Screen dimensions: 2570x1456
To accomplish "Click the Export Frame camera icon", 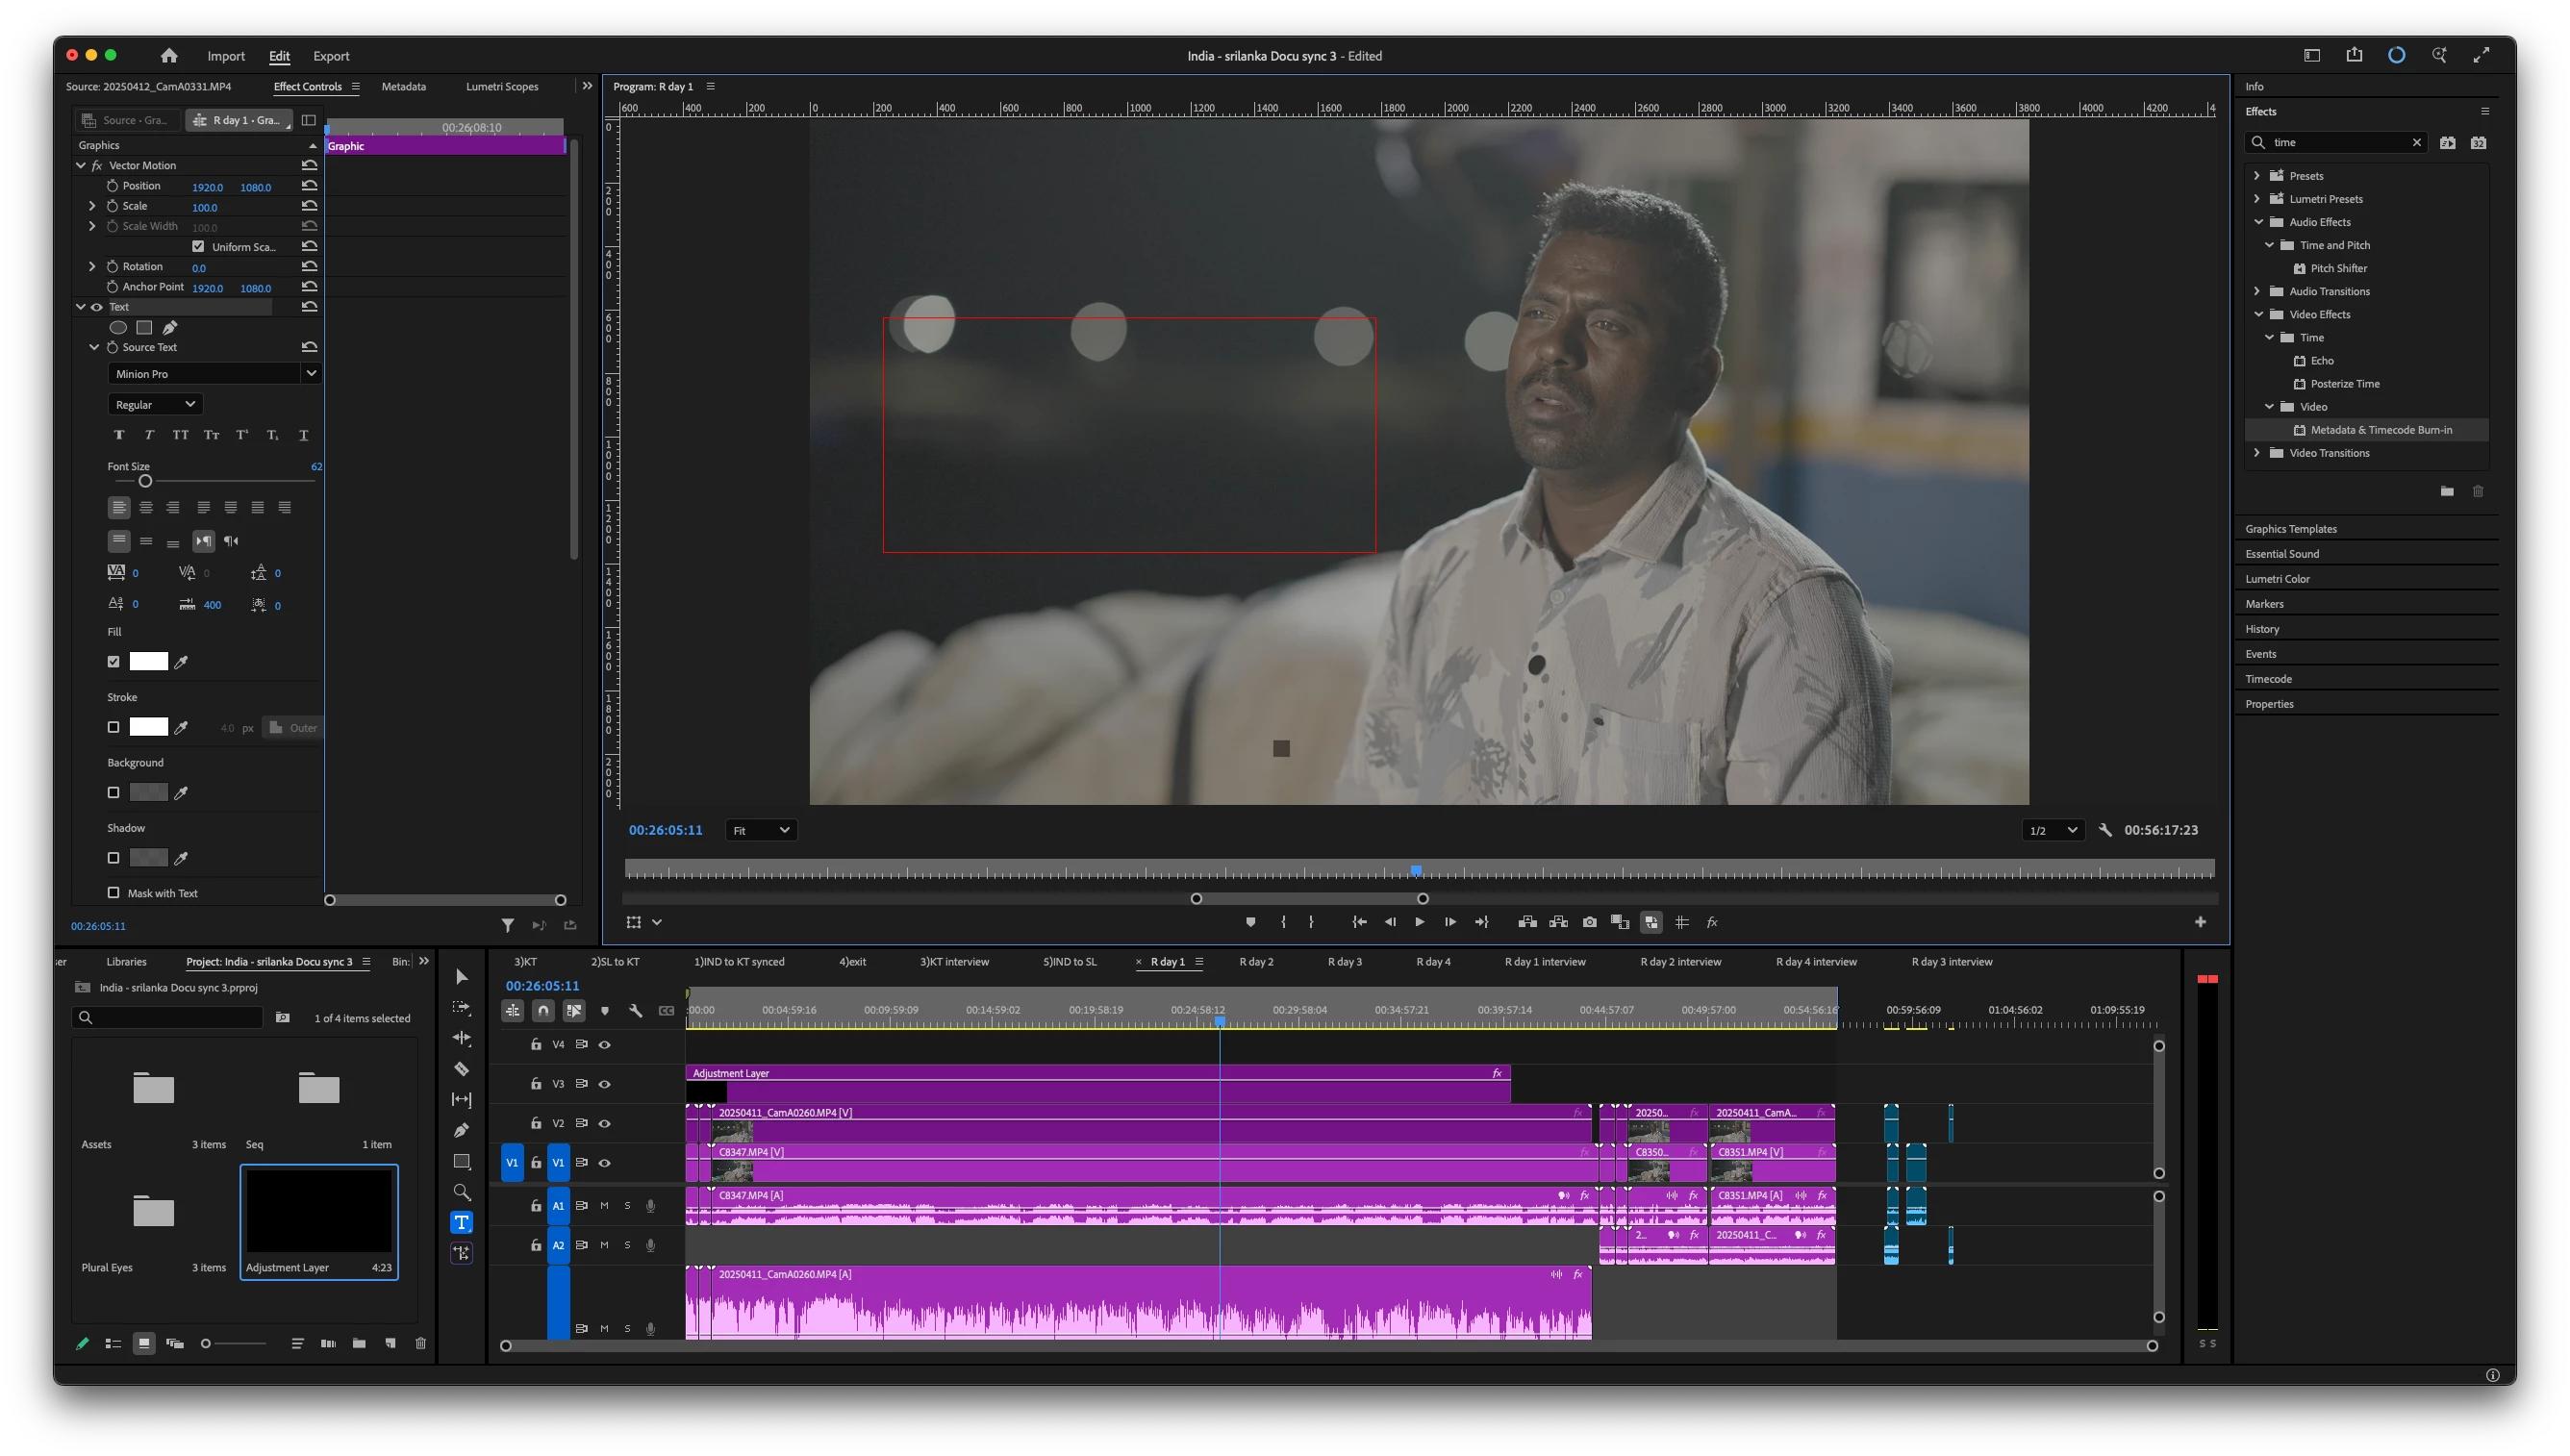I will (x=1589, y=922).
